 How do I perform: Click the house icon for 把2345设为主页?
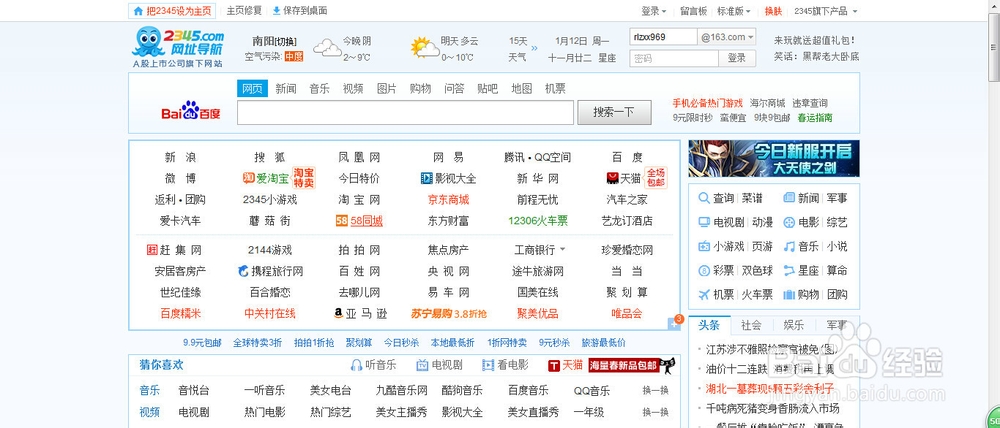(x=138, y=11)
